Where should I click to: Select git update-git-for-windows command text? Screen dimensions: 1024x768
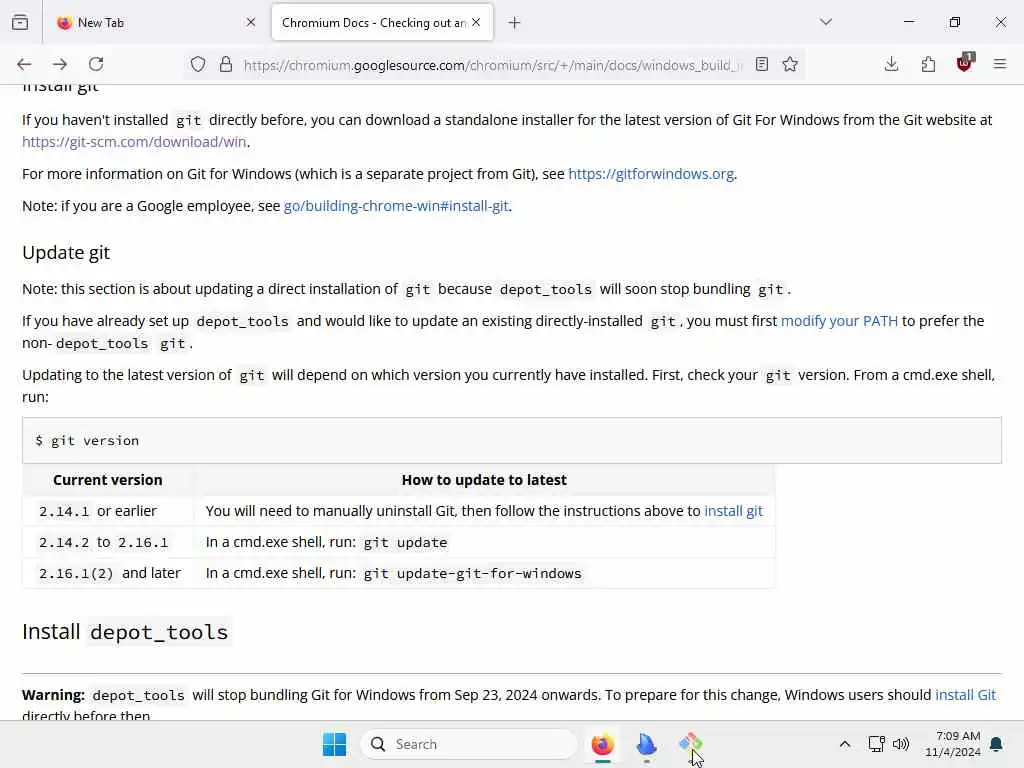tap(472, 573)
